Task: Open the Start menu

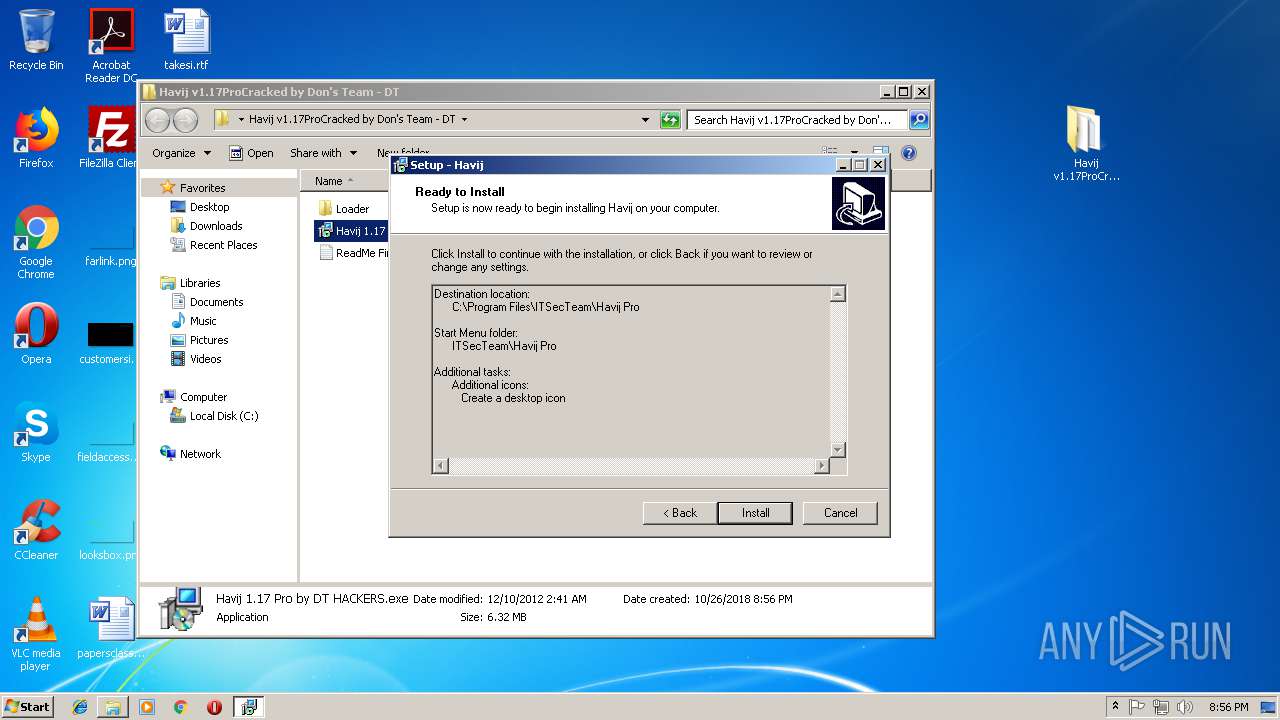Action: pyautogui.click(x=27, y=706)
